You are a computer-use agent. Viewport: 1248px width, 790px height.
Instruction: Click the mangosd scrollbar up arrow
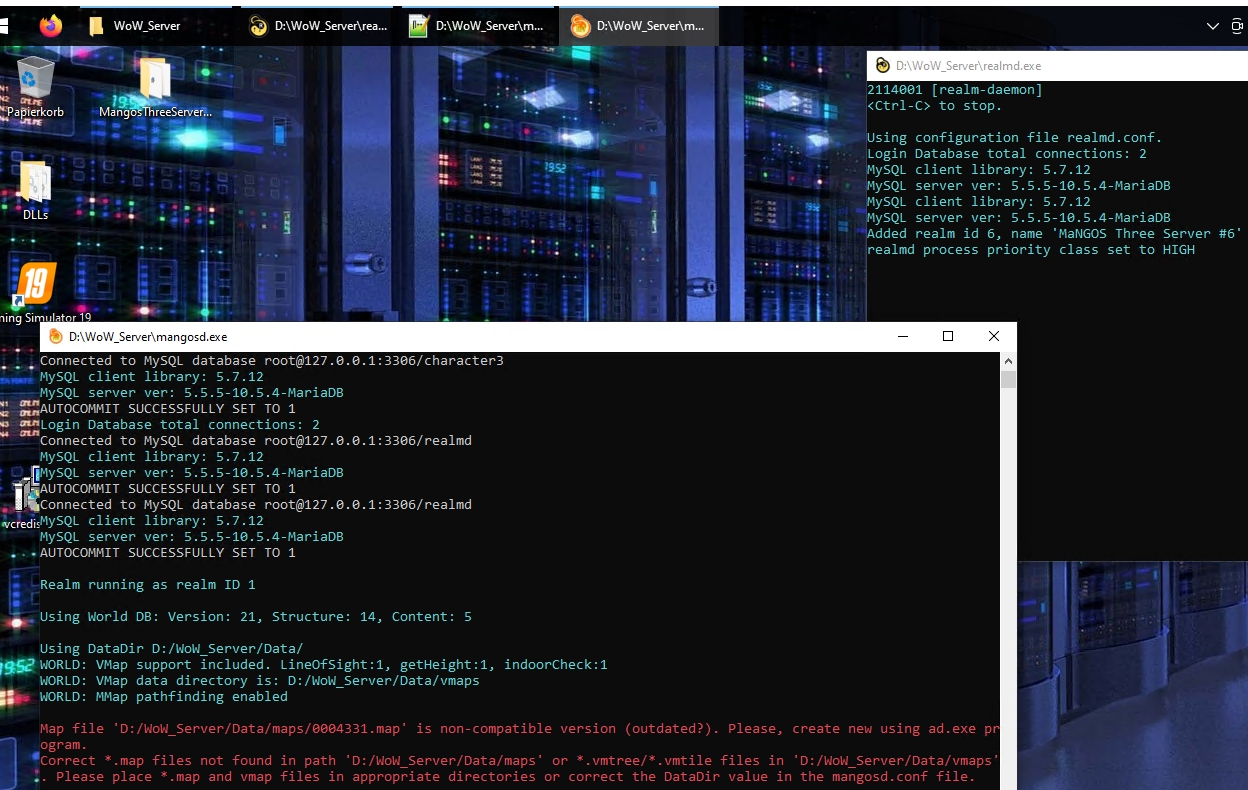(1009, 361)
